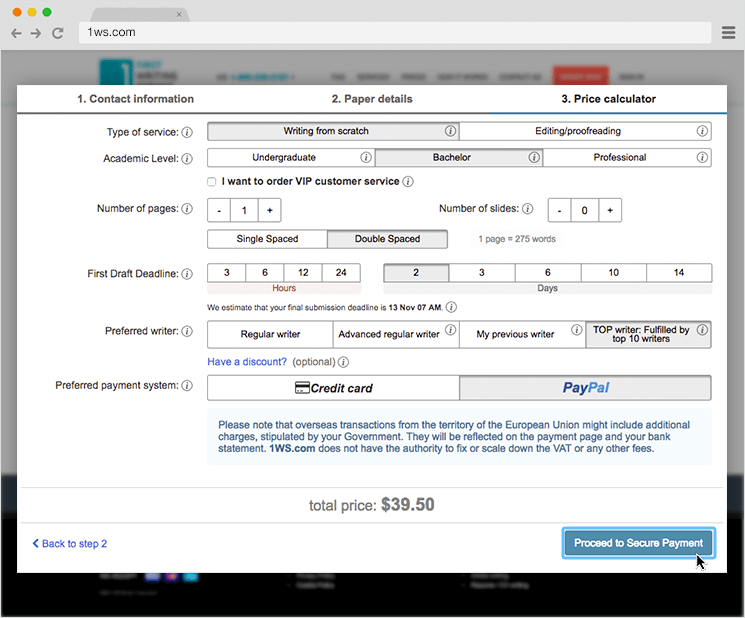Image resolution: width=745 pixels, height=618 pixels.
Task: Select the 14 days deadline option
Action: coord(679,273)
